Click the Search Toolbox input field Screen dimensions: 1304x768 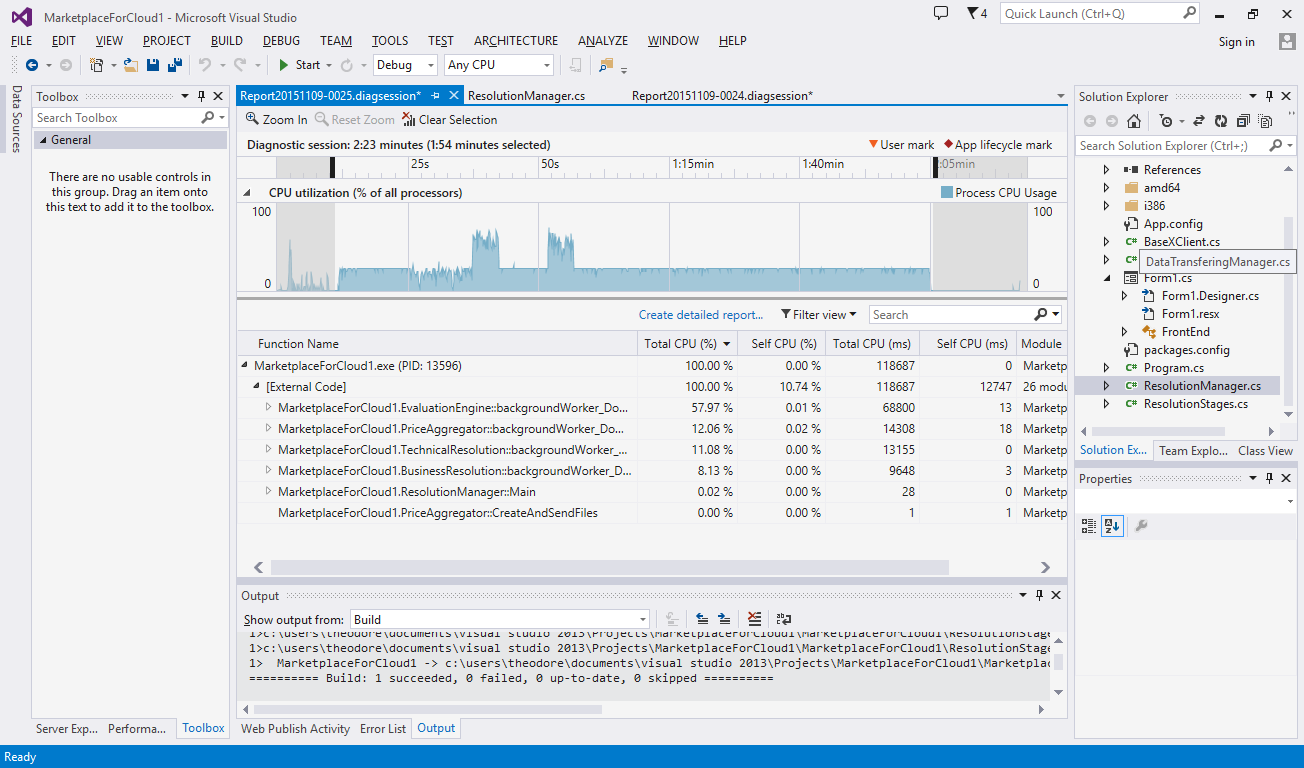pyautogui.click(x=130, y=118)
